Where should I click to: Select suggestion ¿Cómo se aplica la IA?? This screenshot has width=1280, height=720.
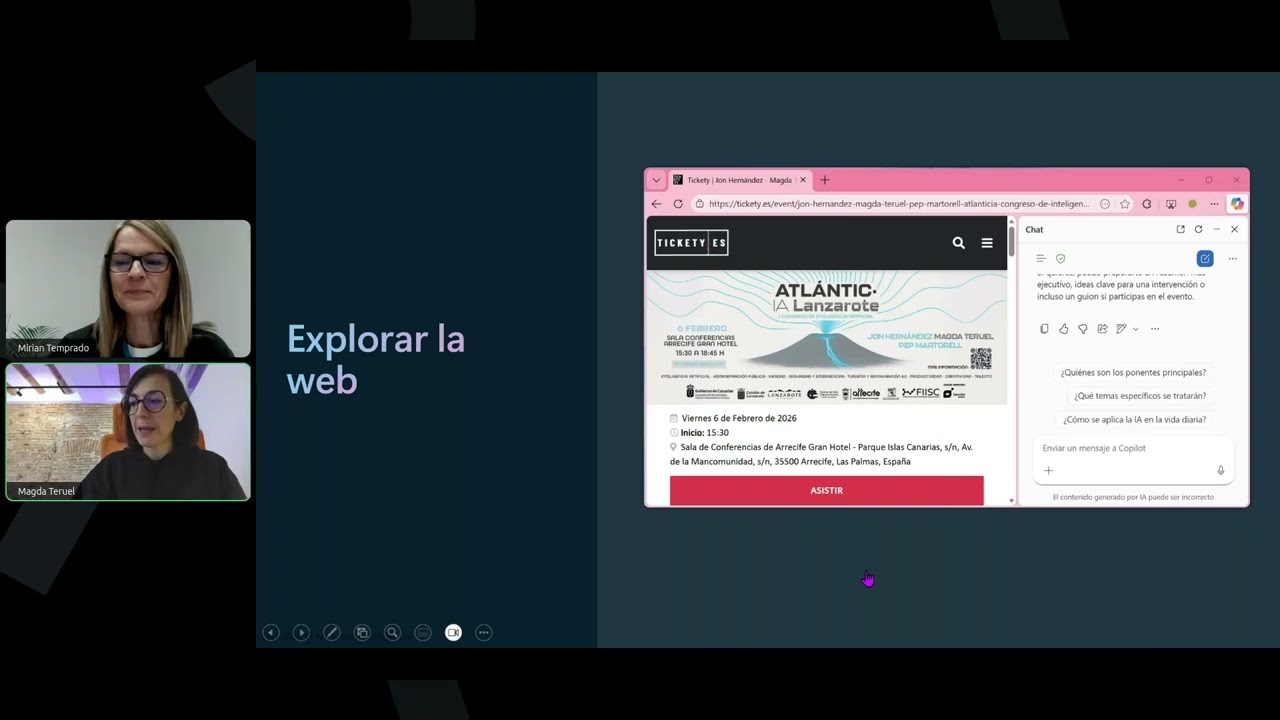[x=1134, y=420]
